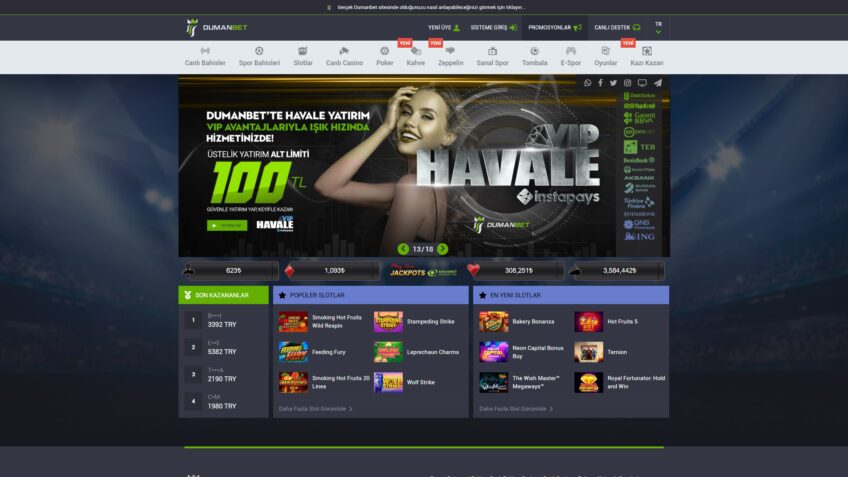The height and width of the screenshot is (477, 848).
Task: Expand the TR language dropdown
Action: point(658,27)
